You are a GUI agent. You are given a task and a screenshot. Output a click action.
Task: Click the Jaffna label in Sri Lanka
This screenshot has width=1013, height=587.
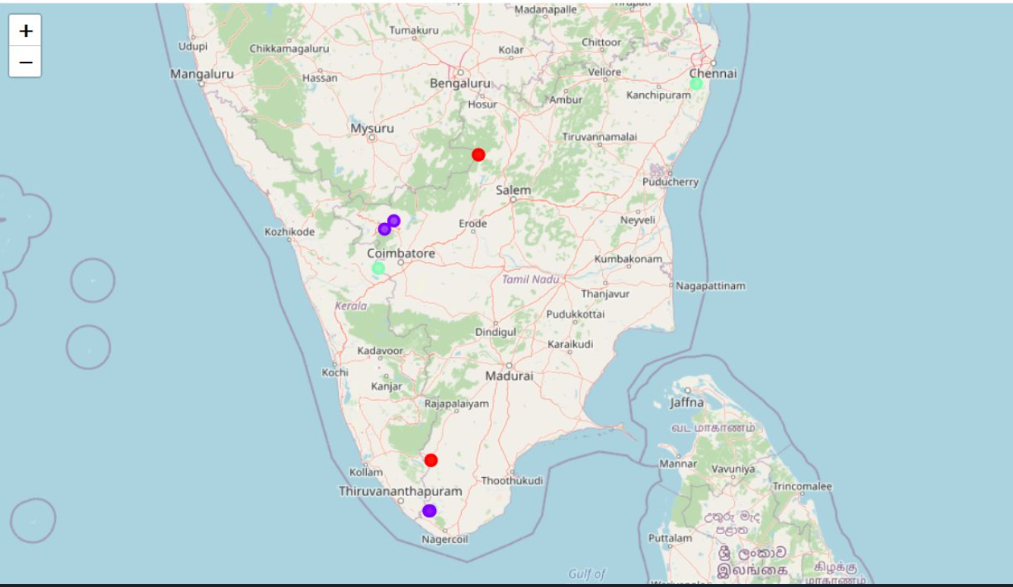[x=688, y=402]
